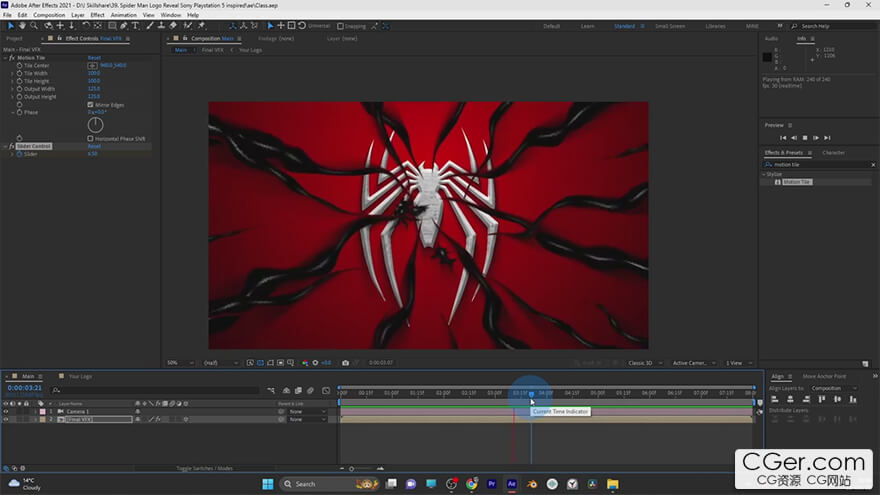
Task: Select the Zoom magnifier tool
Action: coord(34,26)
